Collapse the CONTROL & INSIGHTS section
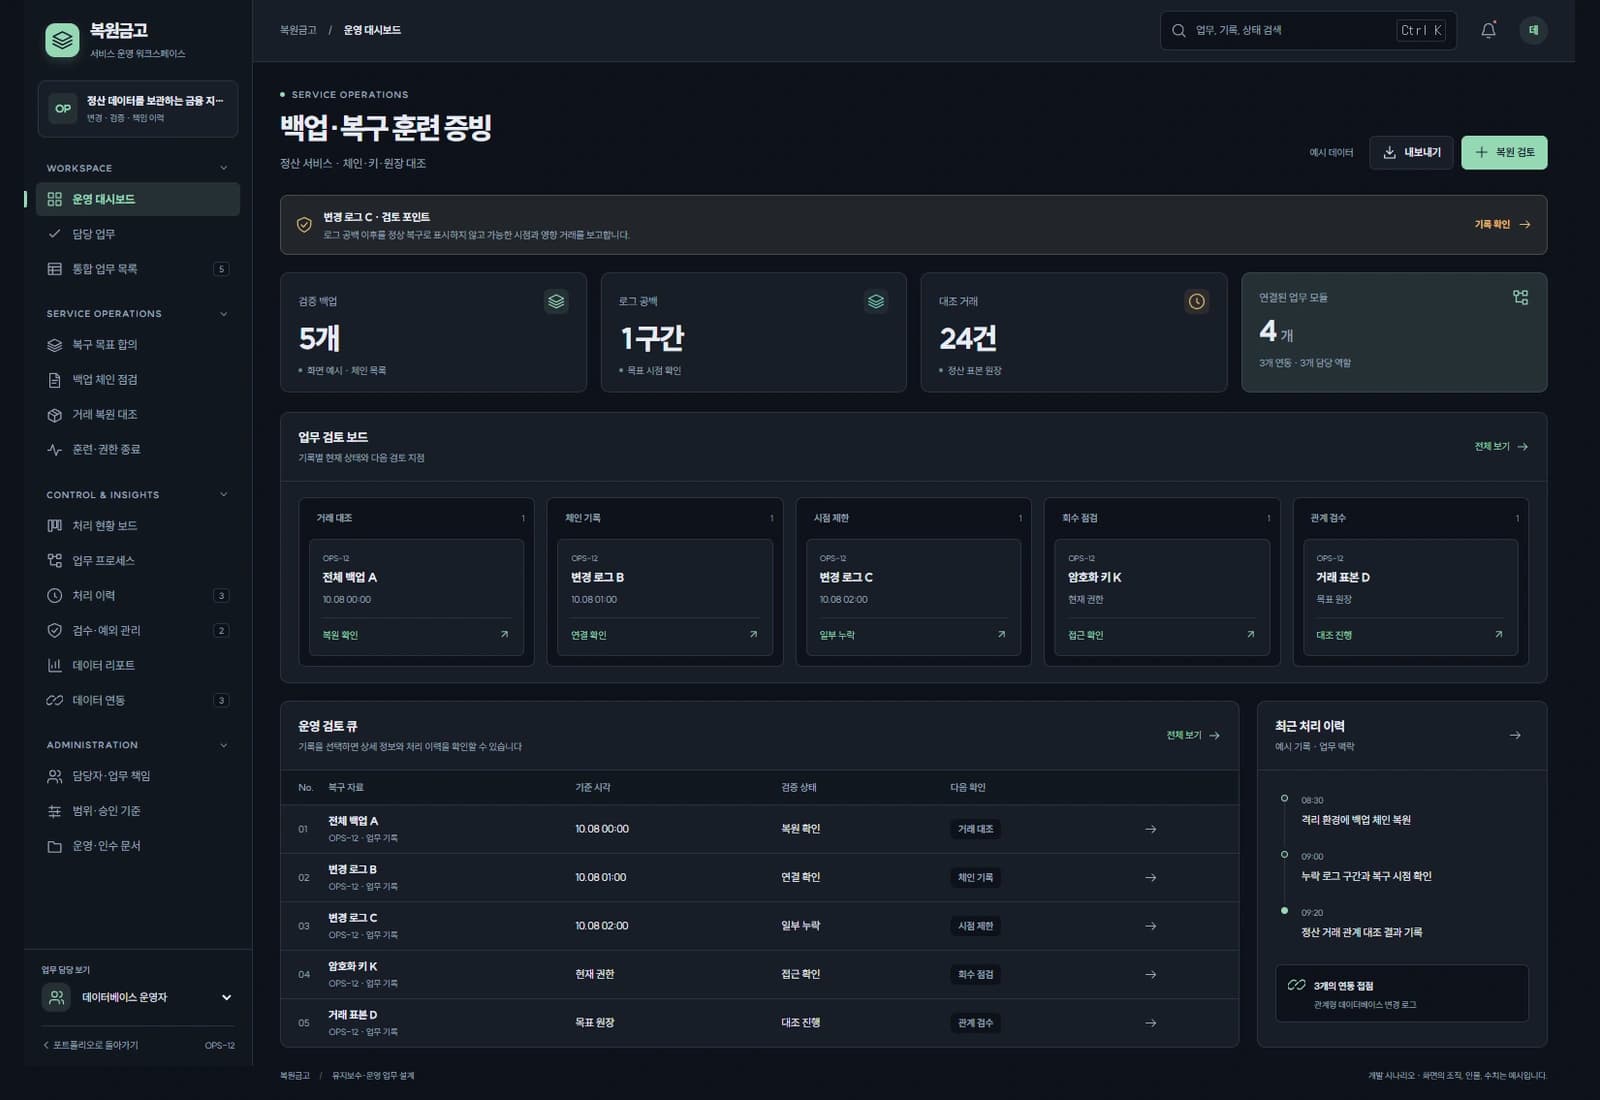 tap(223, 495)
